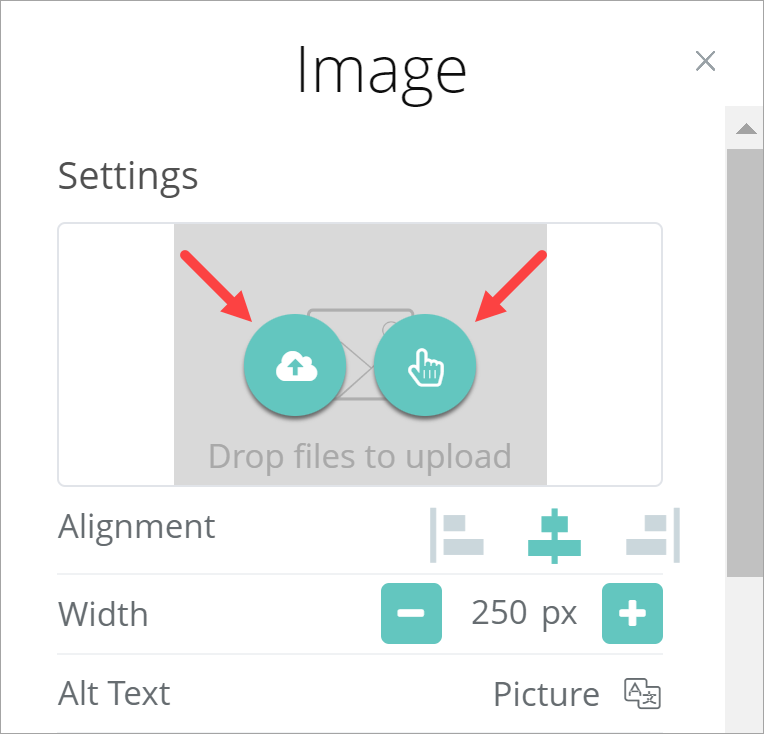Close the Image panel
Image resolution: width=764 pixels, height=734 pixels.
click(x=705, y=62)
